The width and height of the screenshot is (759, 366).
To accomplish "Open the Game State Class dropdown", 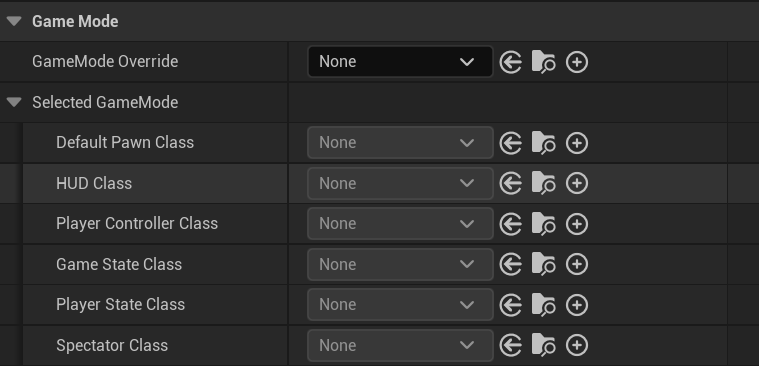I will tap(400, 264).
